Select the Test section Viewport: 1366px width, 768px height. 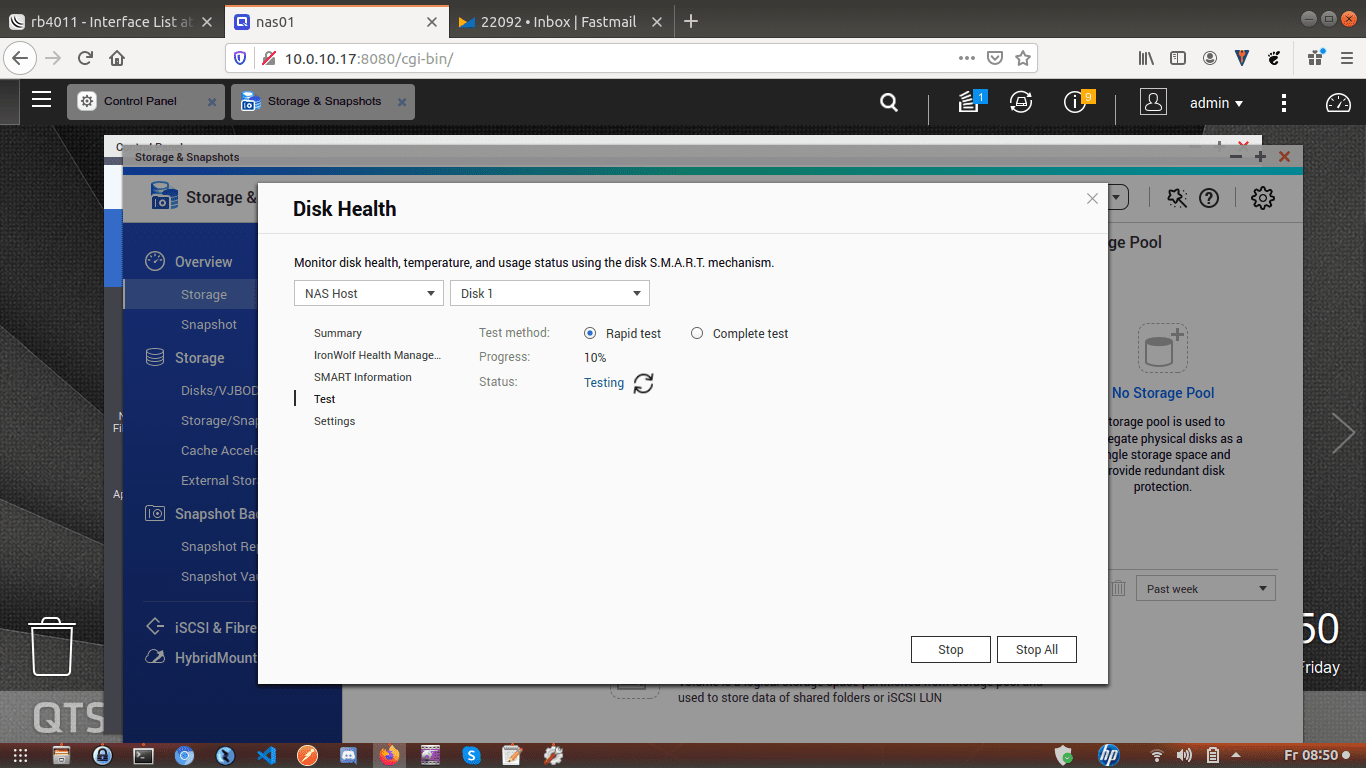(x=324, y=399)
